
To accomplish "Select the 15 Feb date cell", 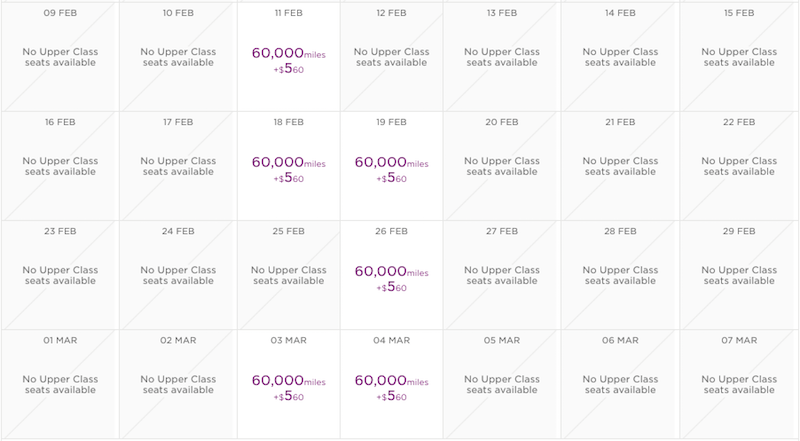I will (x=740, y=56).
